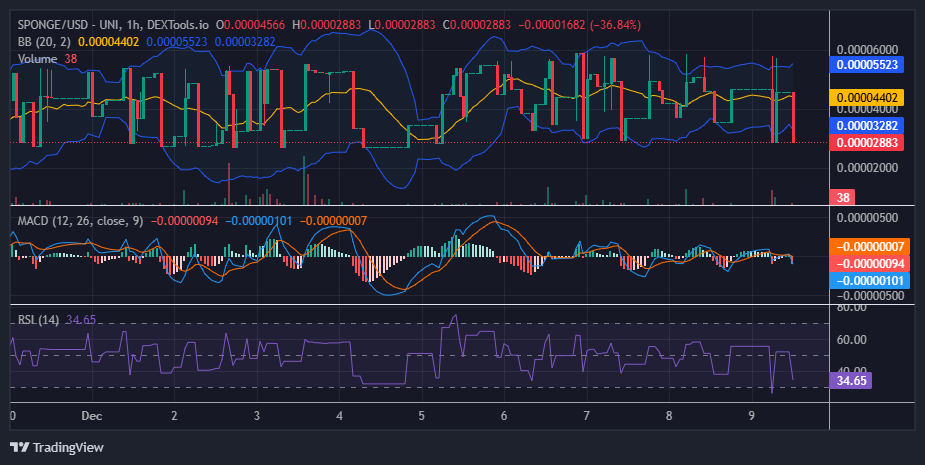The image size is (925, 465).
Task: Click the blue 0.00003282 lower band price tag
Action: tap(867, 125)
